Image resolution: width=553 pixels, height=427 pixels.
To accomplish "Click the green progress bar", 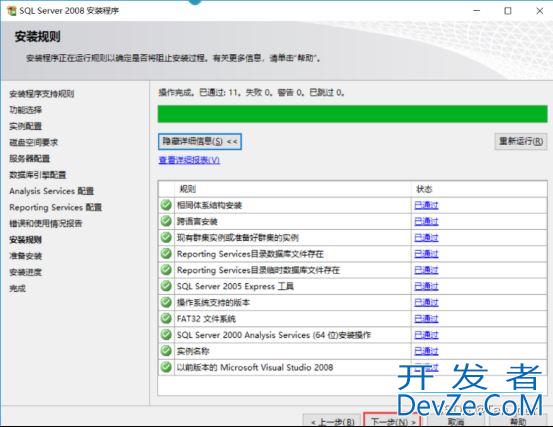I will tap(352, 114).
